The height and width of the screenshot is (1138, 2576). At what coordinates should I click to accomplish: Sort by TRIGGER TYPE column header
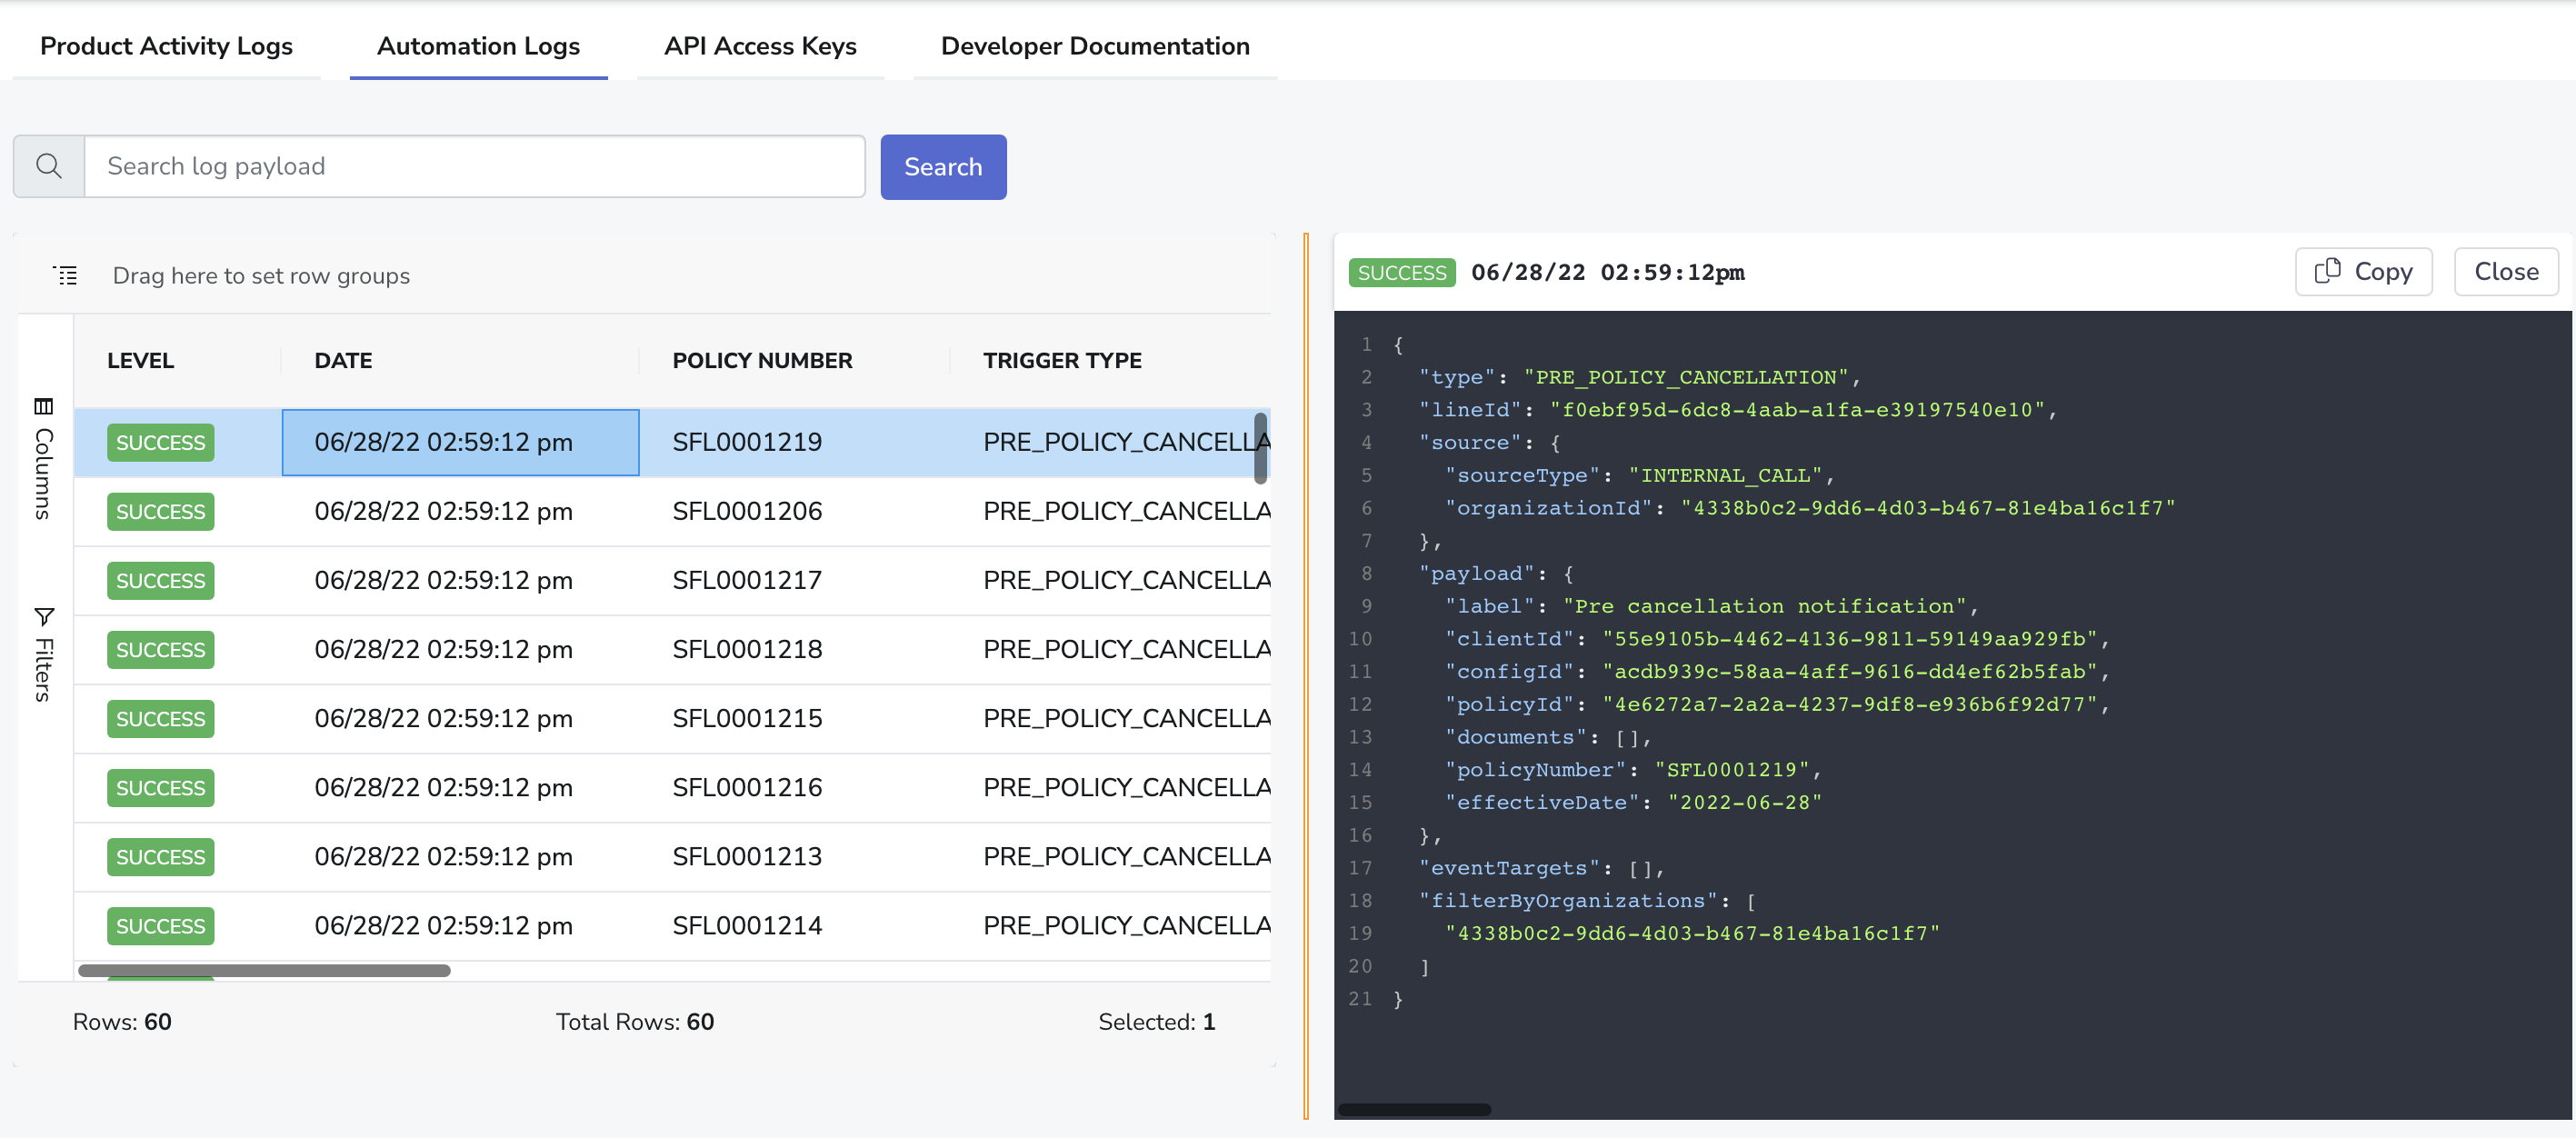[1062, 360]
